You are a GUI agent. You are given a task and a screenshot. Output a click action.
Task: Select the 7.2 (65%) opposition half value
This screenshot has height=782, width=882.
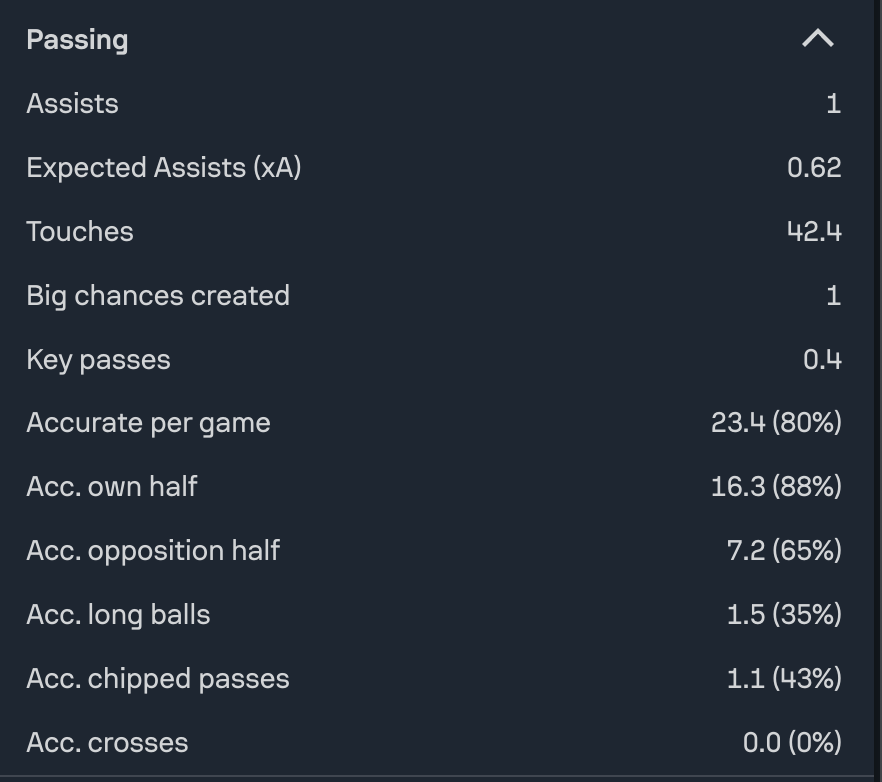click(x=783, y=550)
